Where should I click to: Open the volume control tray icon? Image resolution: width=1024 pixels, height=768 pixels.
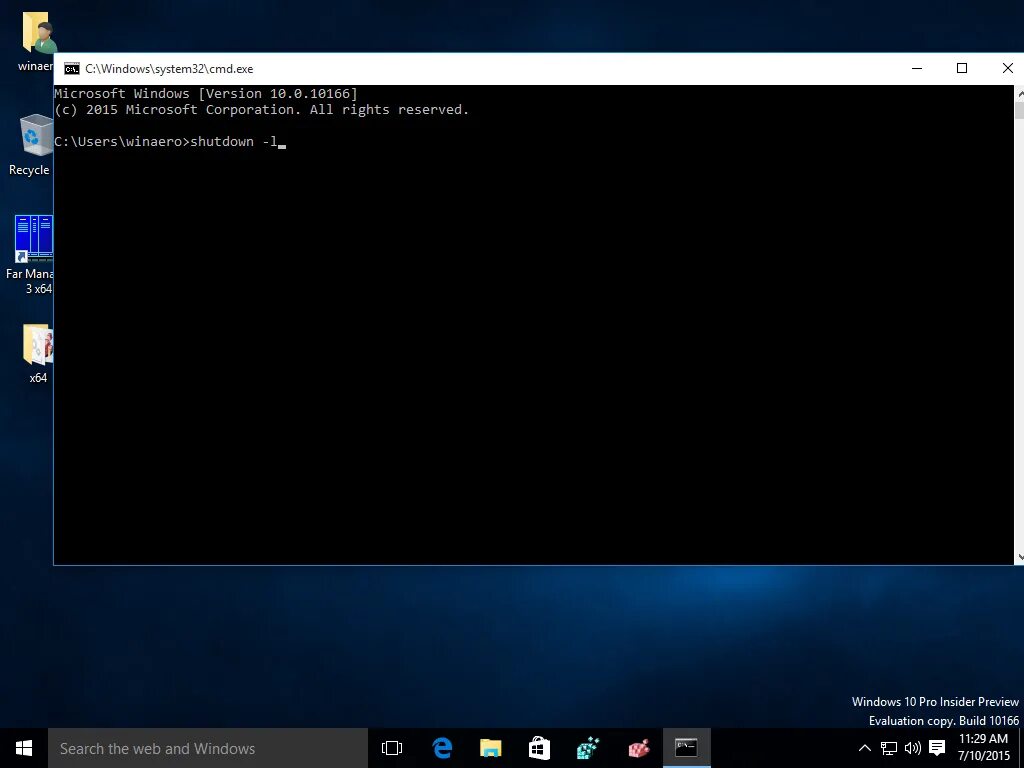point(913,748)
